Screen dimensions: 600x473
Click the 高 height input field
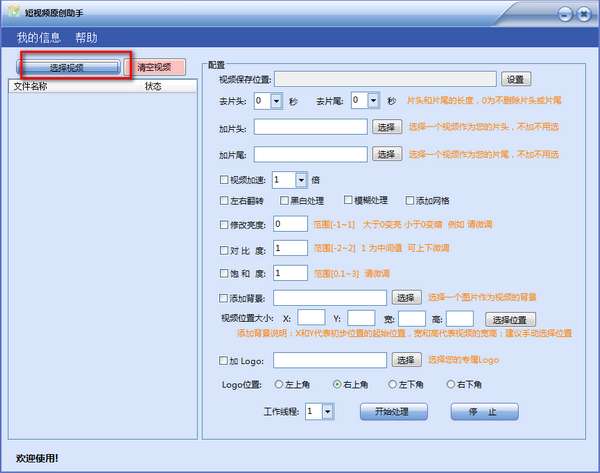[460, 318]
